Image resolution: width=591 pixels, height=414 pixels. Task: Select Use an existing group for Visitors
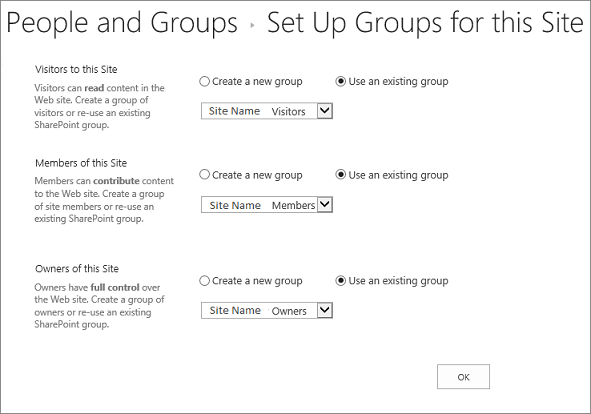pos(340,81)
